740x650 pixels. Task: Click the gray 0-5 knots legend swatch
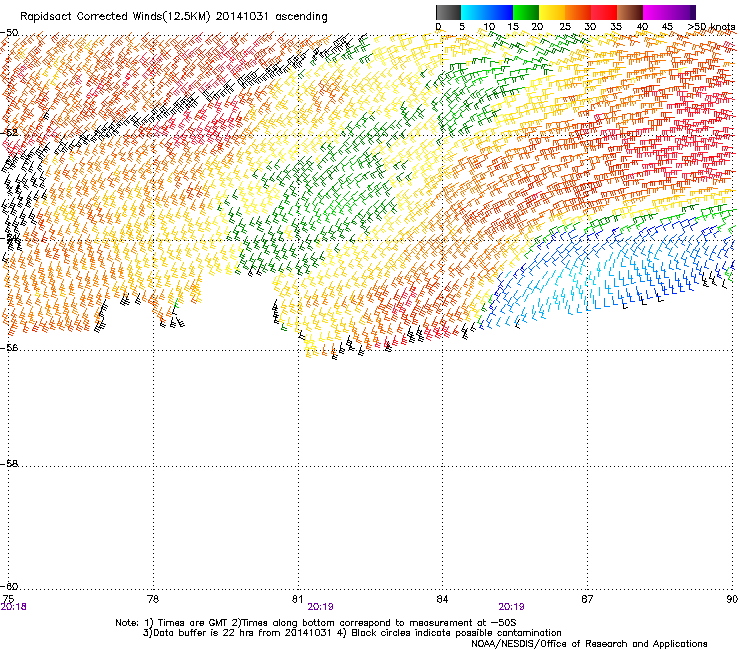point(448,12)
